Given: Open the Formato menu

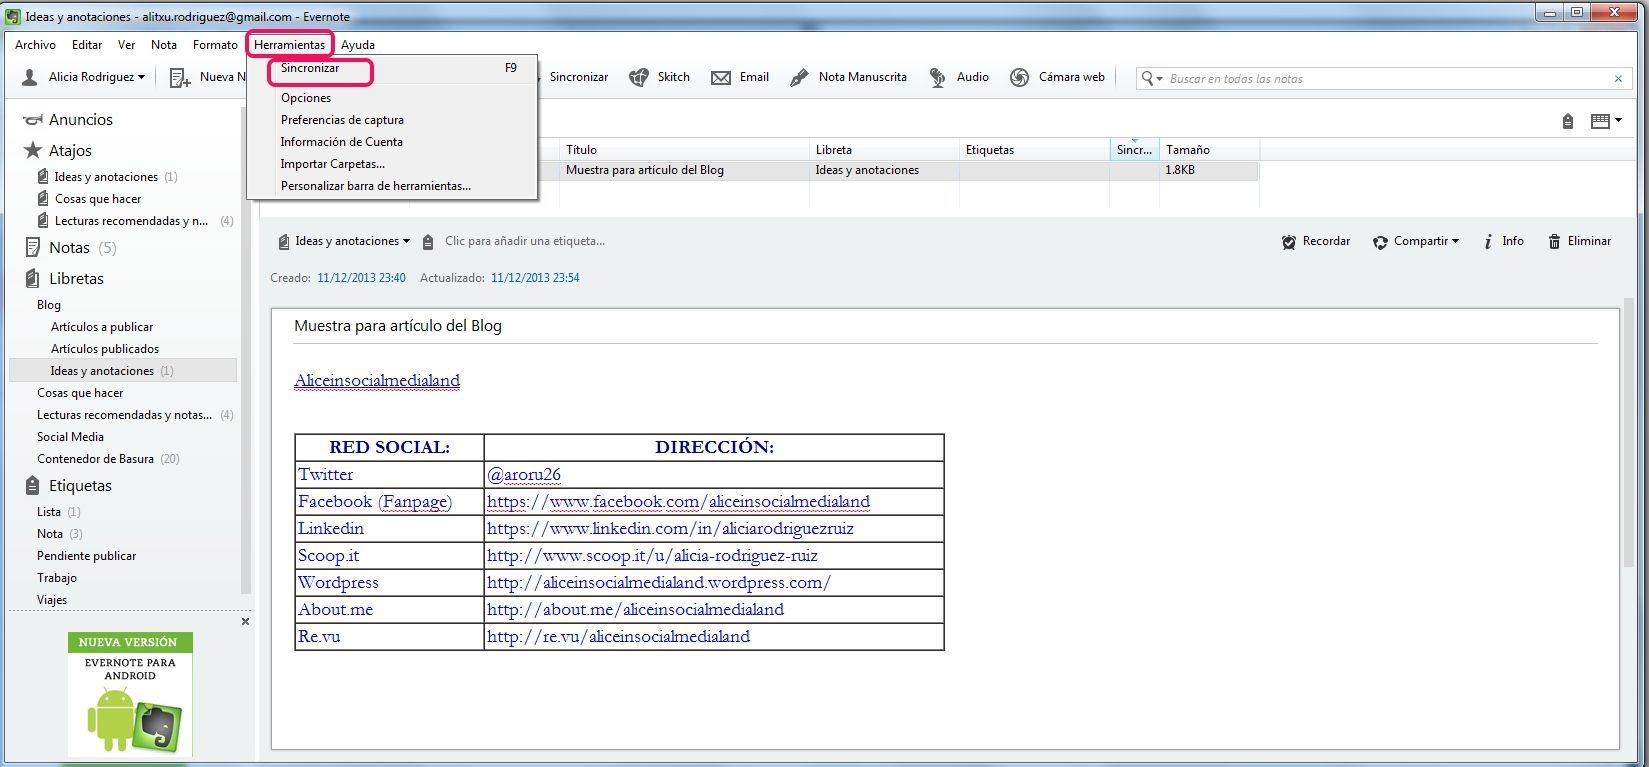Looking at the screenshot, I should pyautogui.click(x=215, y=45).
